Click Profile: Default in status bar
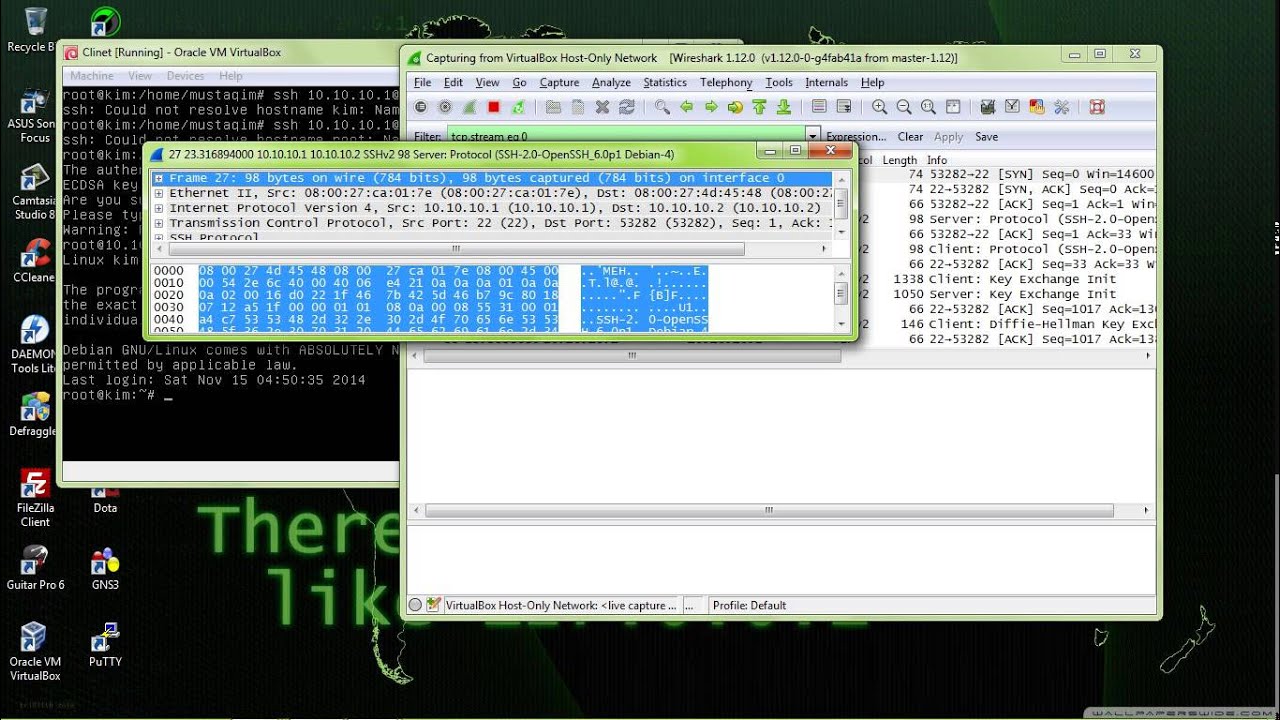The width and height of the screenshot is (1280, 720). tap(749, 605)
